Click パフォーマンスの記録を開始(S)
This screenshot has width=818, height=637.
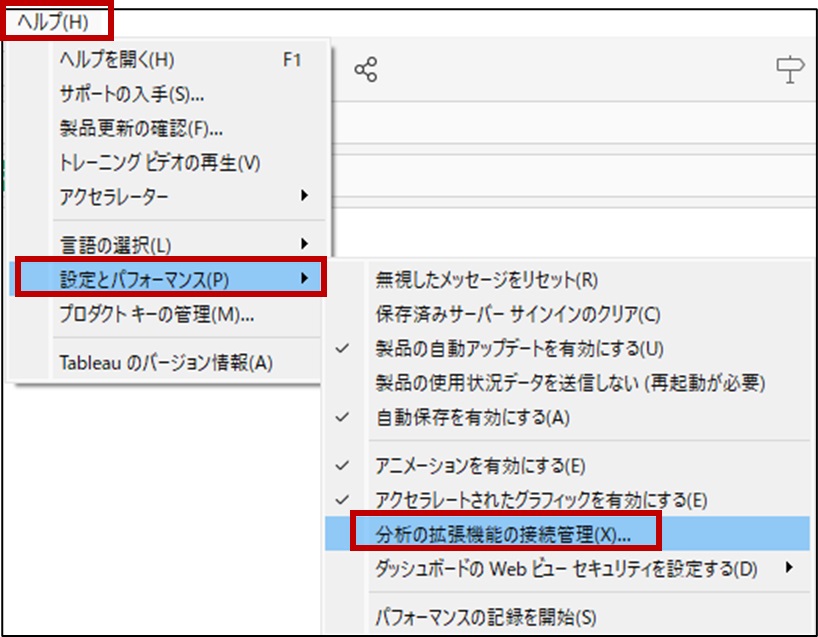tap(485, 617)
